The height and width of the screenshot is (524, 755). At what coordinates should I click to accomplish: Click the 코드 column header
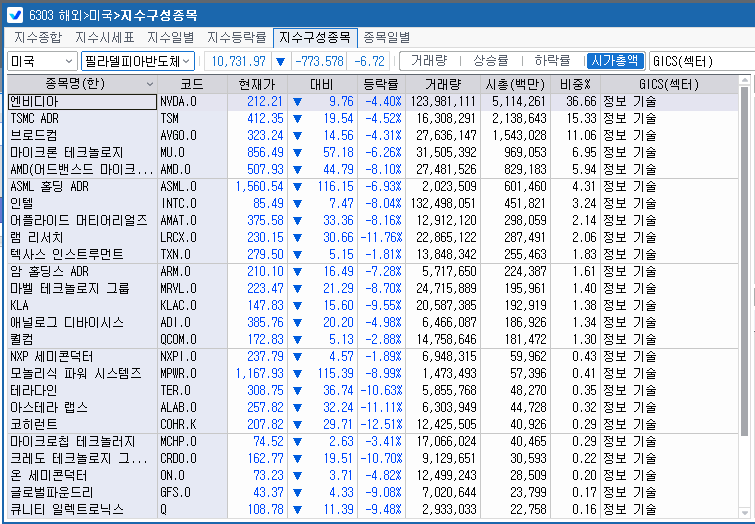click(x=192, y=85)
